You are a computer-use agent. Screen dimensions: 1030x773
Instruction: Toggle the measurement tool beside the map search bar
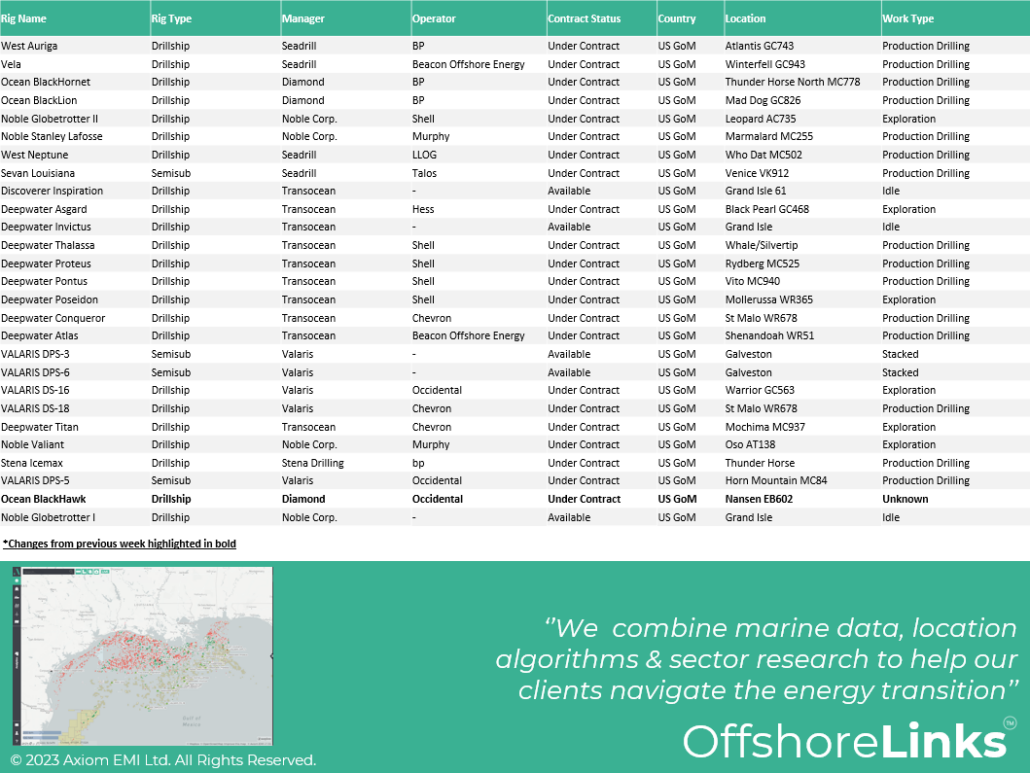click(78, 571)
